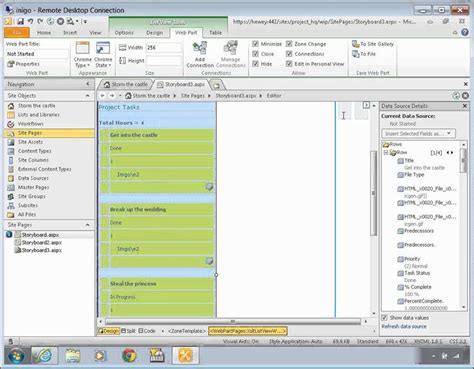Open Subsites in navigation
Viewport: 474px width, 369px height.
(x=28, y=205)
